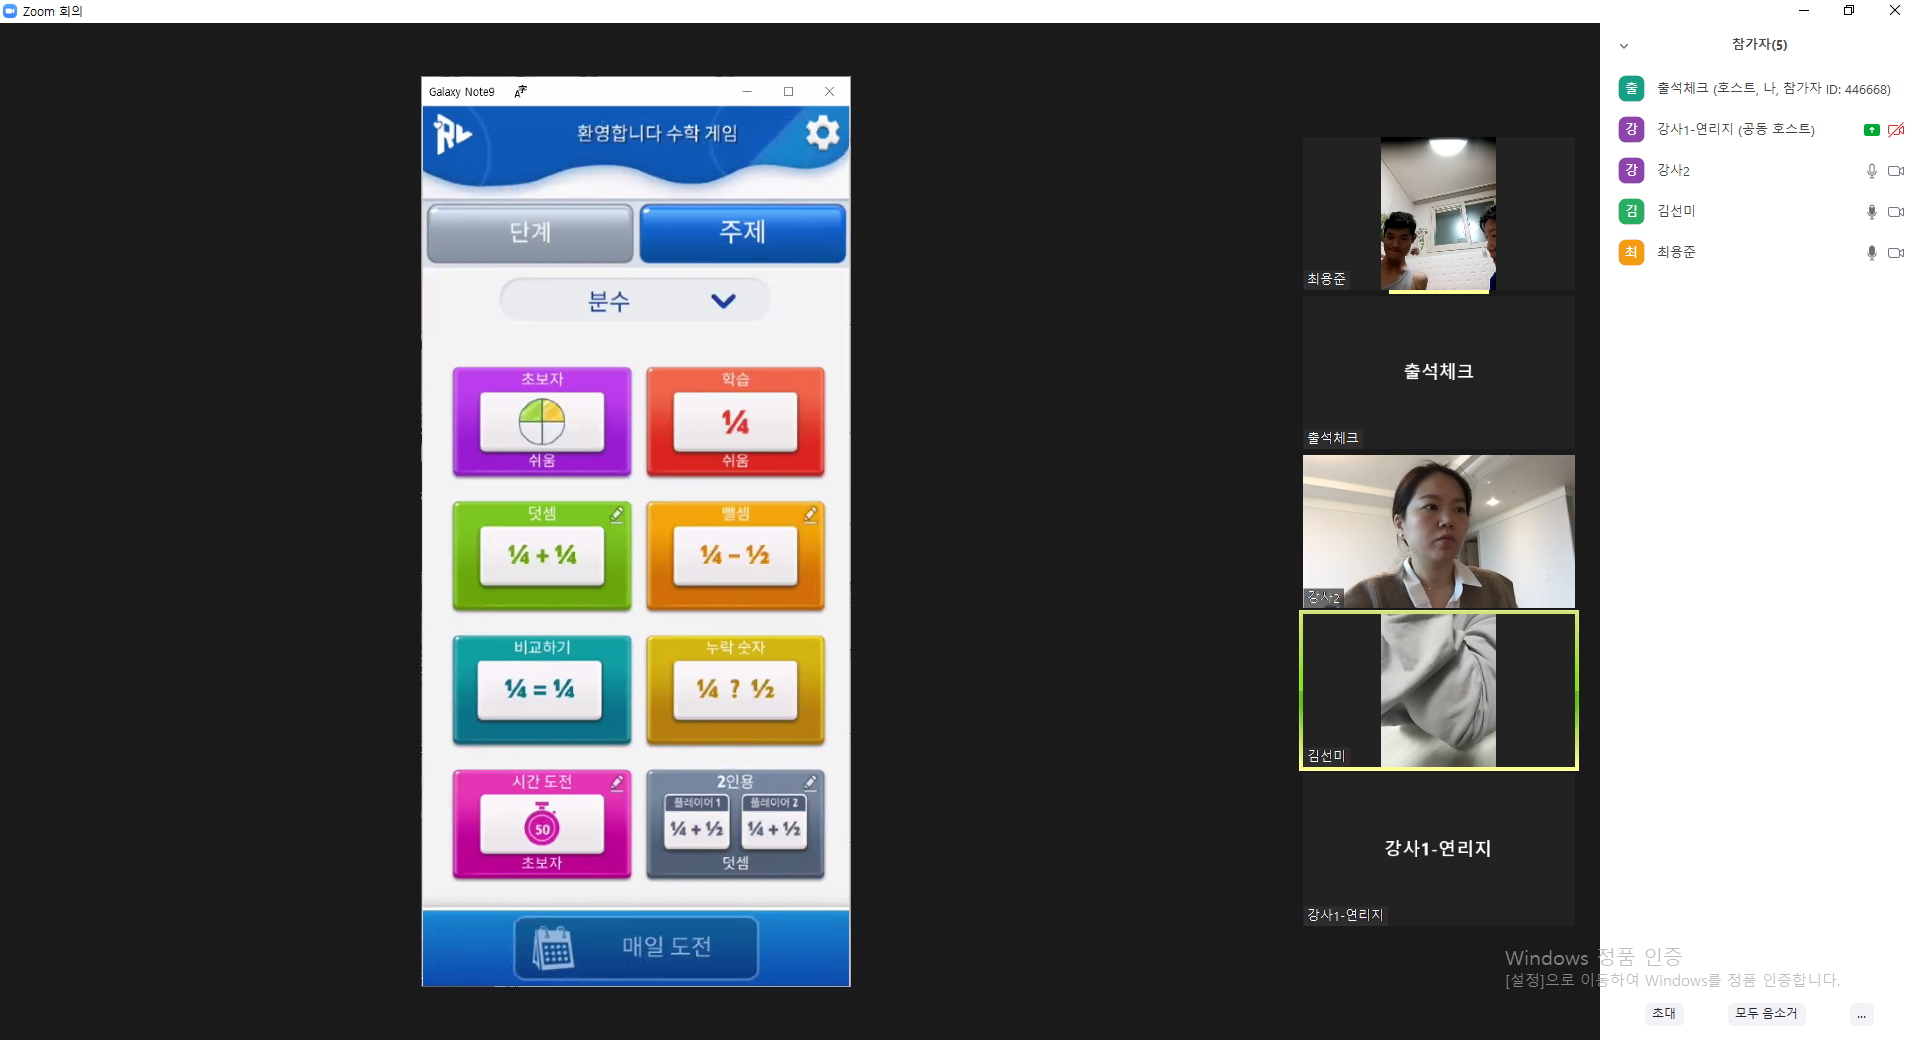
Task: Click 강사2 avatar in participants list
Action: (1631, 170)
